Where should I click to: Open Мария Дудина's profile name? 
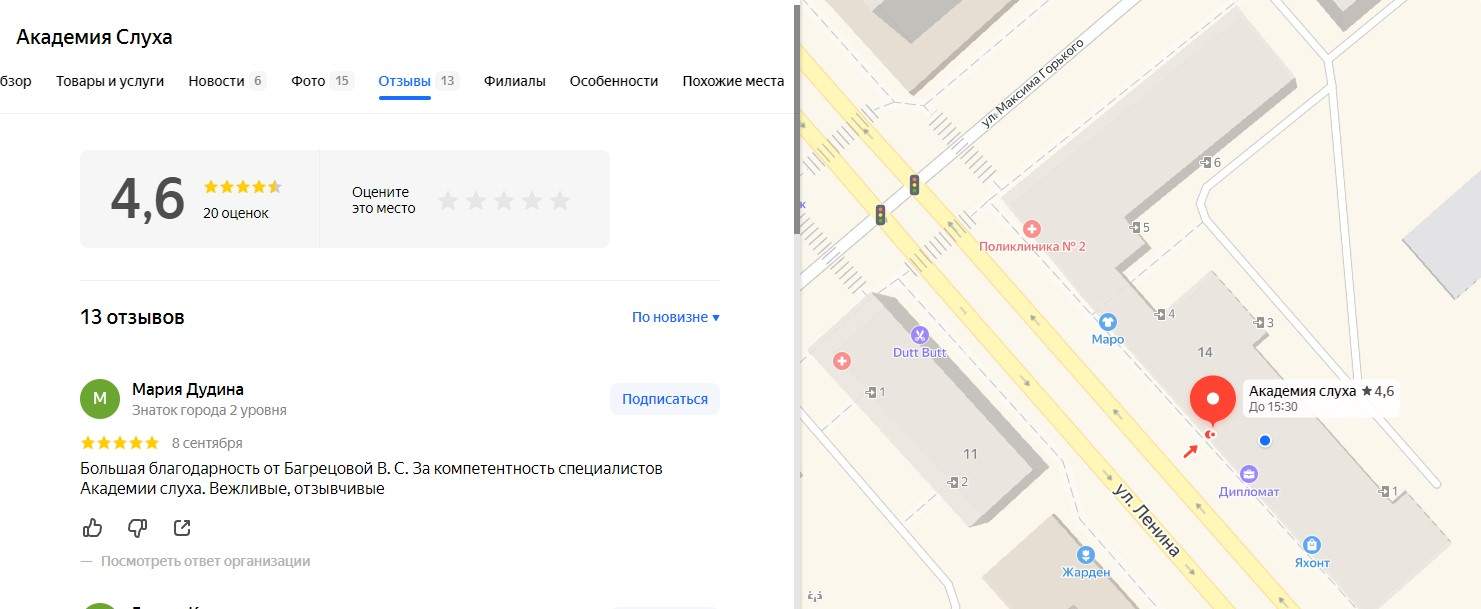point(188,389)
